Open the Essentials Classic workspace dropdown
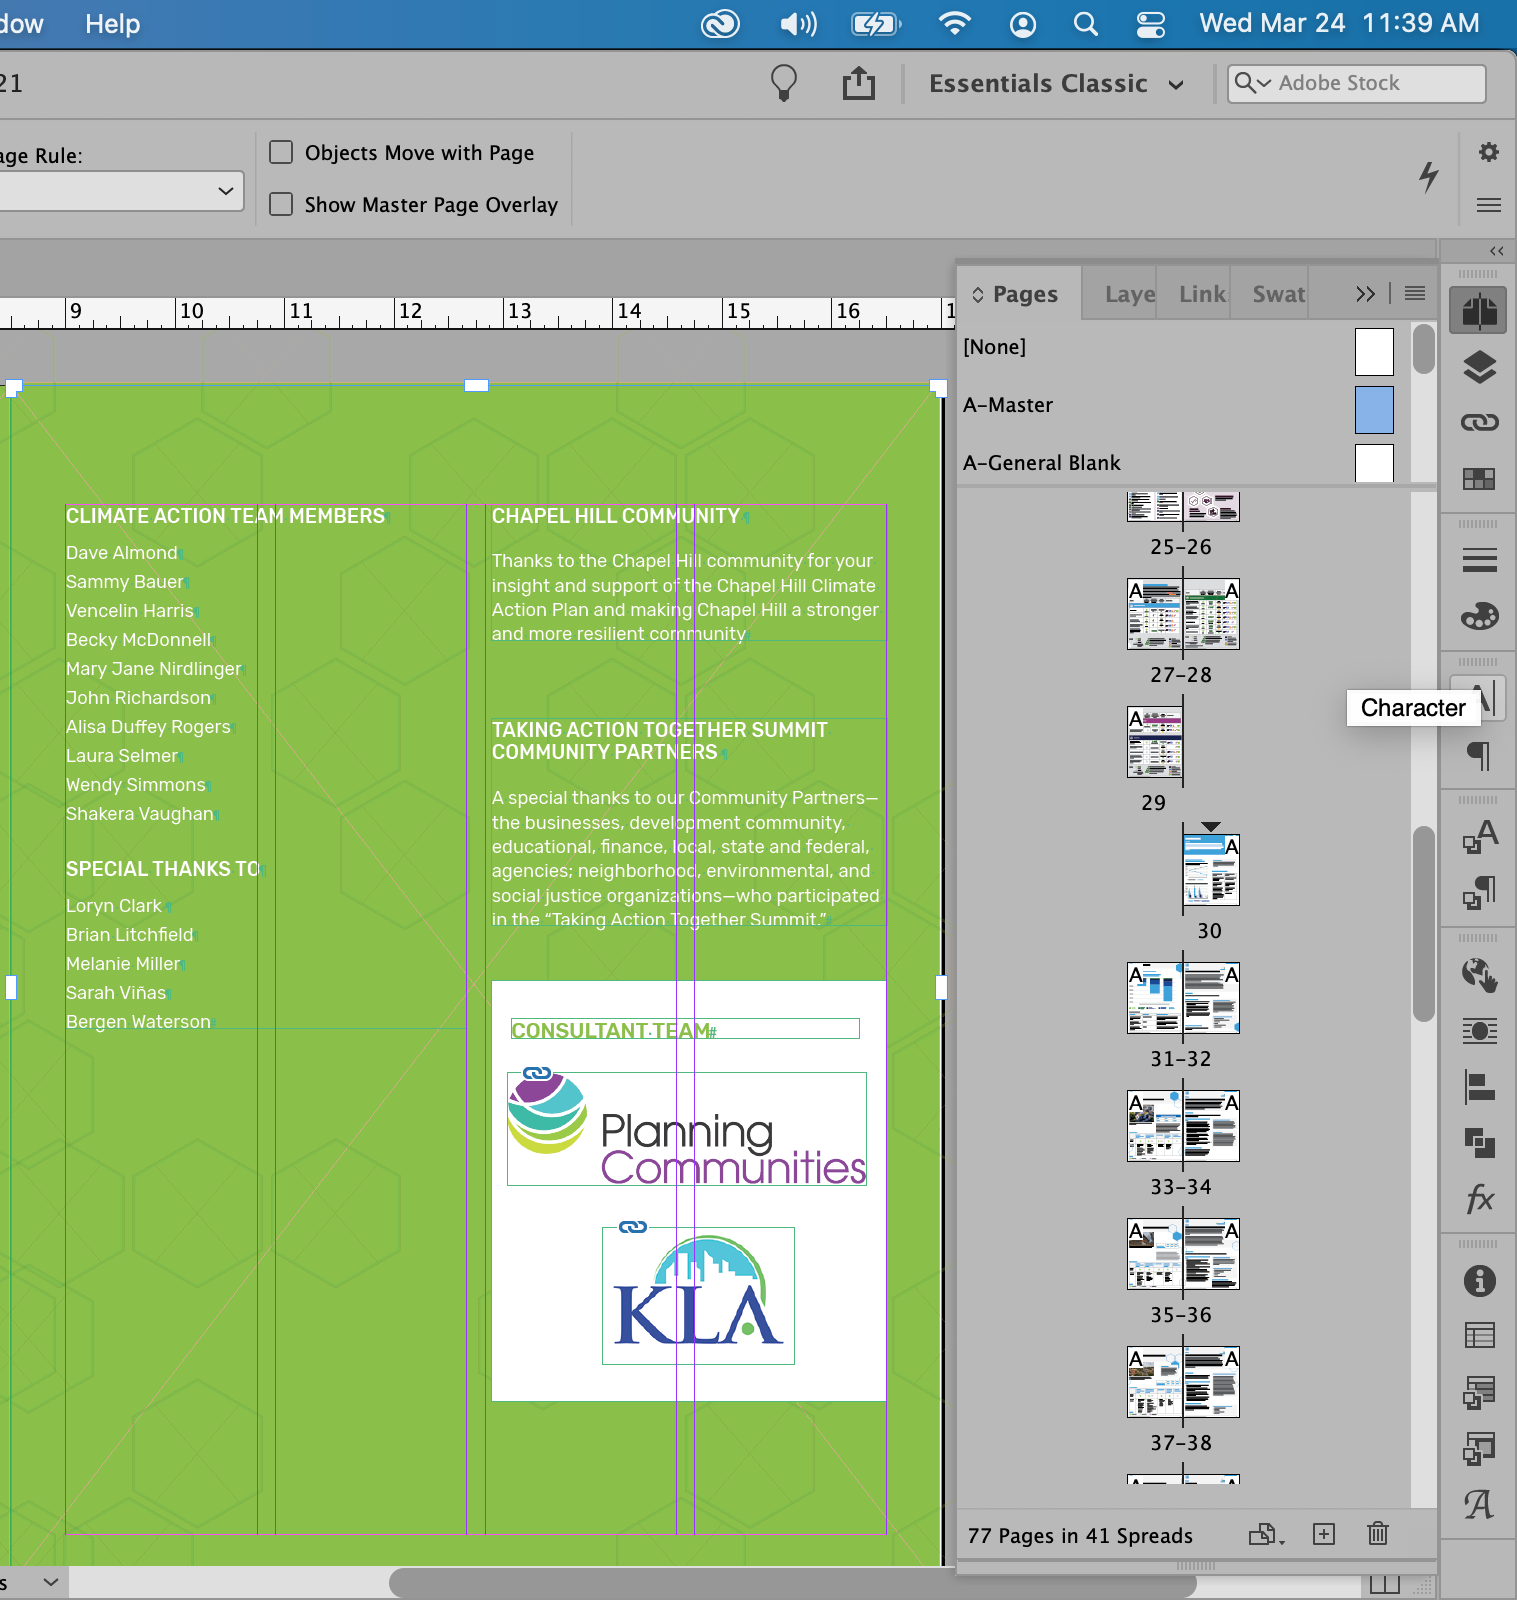 pos(1056,84)
